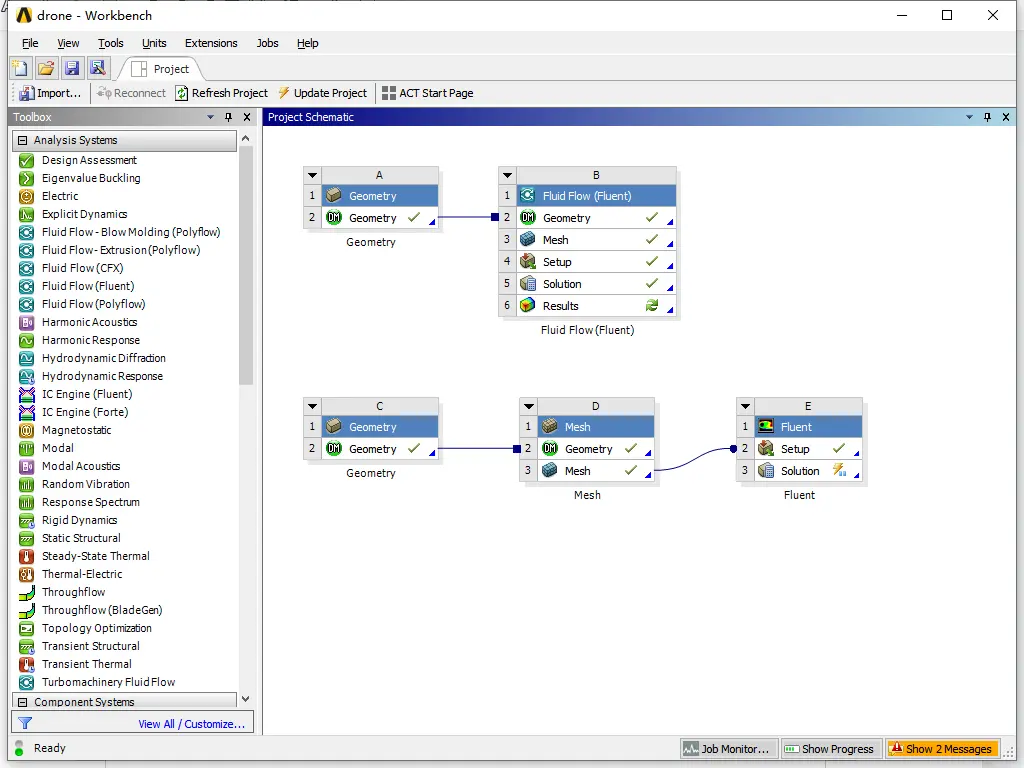
Task: Click the Explicit Dynamics icon
Action: coord(26,214)
